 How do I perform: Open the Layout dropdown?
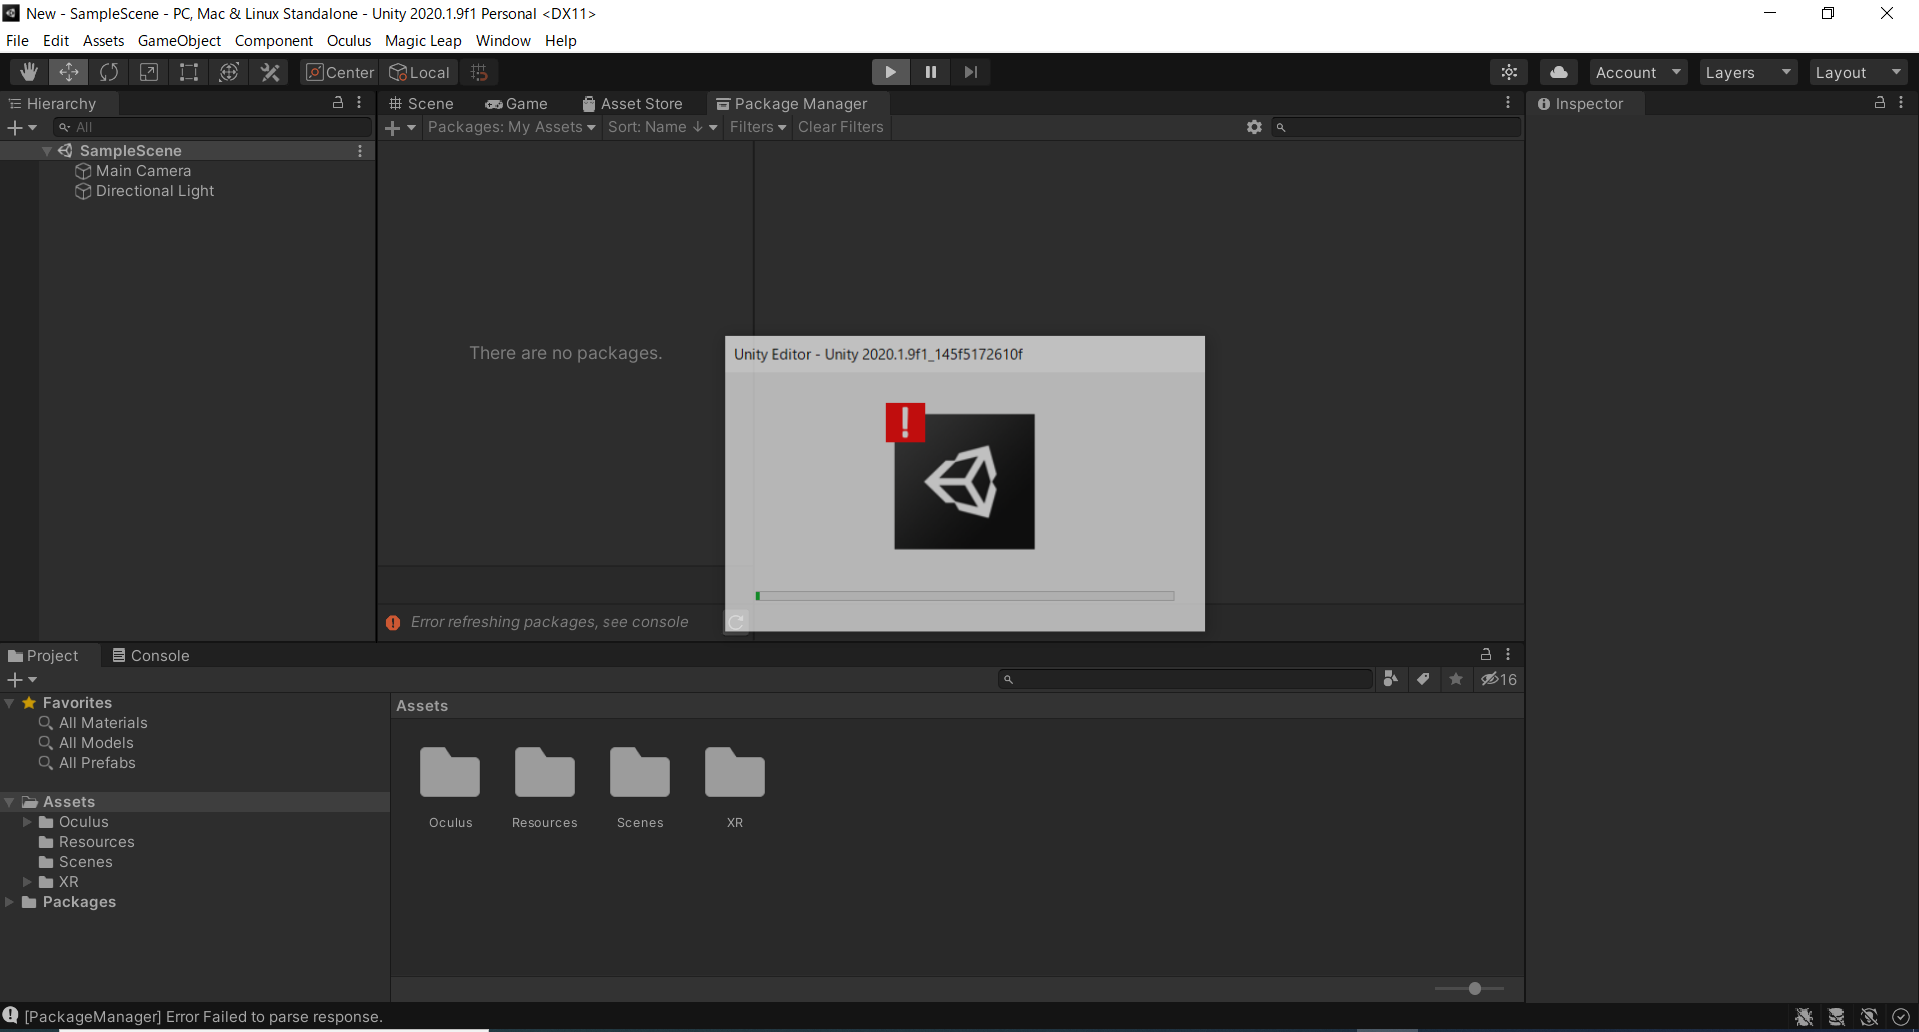click(1858, 72)
